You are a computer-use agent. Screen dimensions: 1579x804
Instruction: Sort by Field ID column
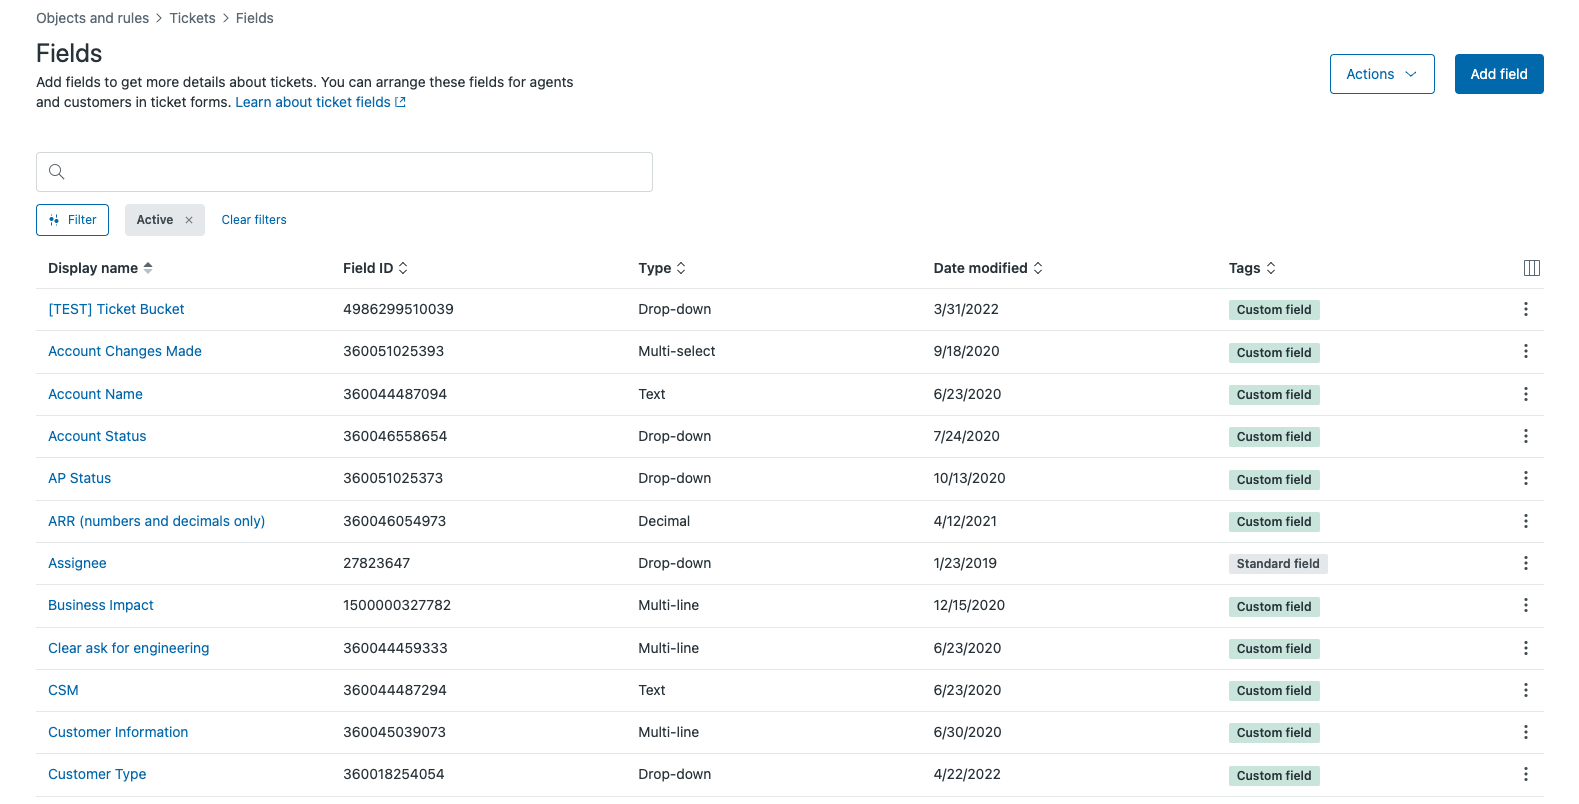point(375,268)
